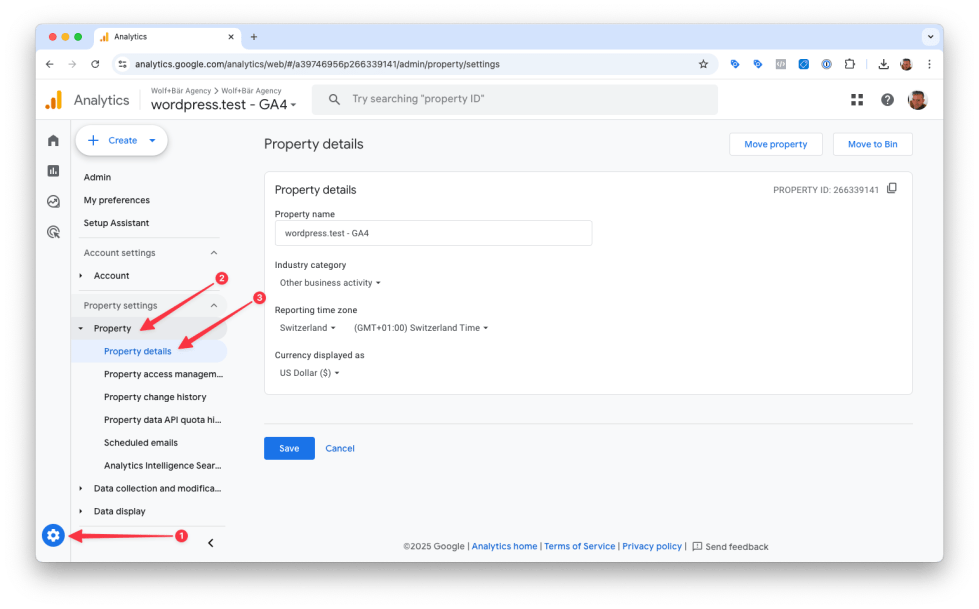Click the search magnifier icon

pyautogui.click(x=334, y=99)
